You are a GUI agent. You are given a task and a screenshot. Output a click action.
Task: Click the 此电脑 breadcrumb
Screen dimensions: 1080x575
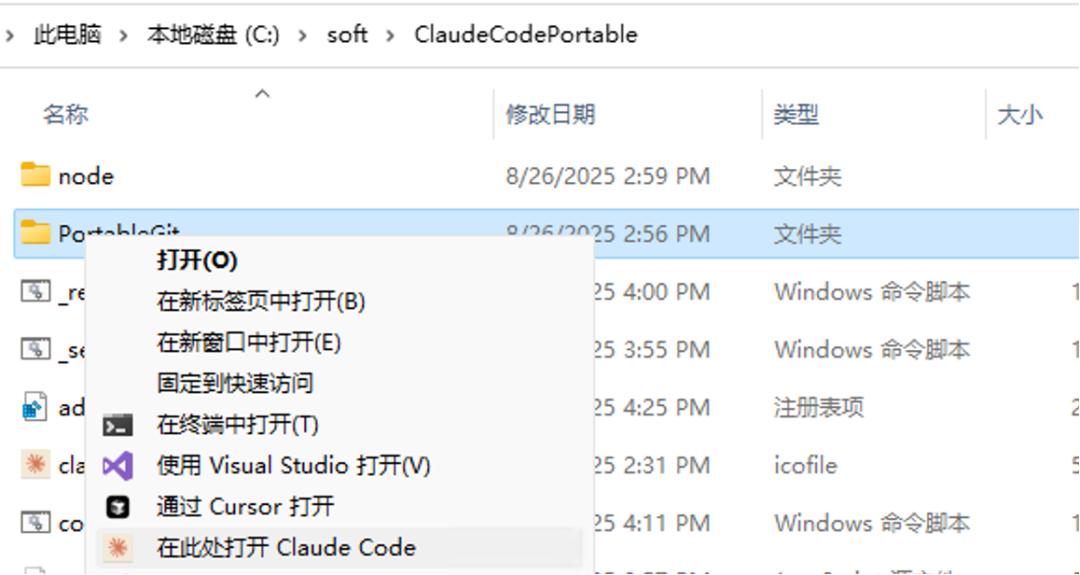coord(67,35)
